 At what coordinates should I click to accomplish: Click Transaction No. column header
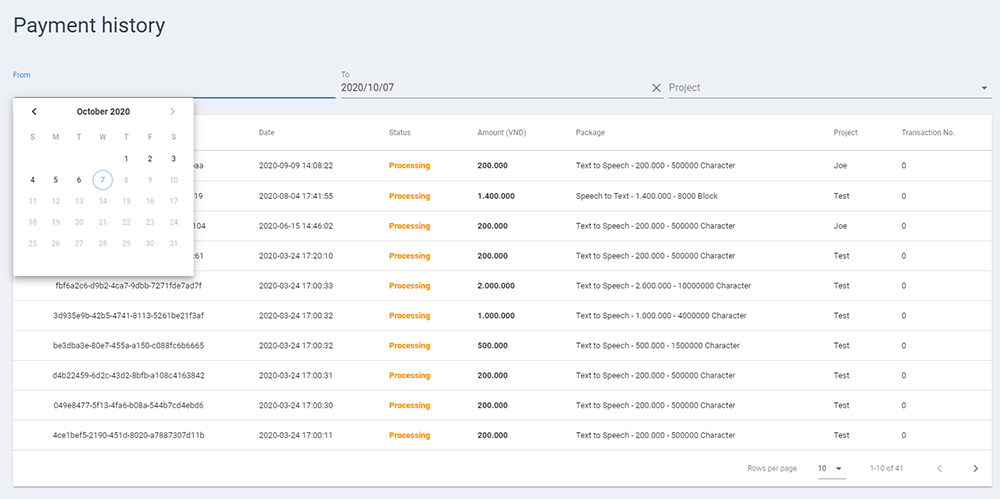928,133
